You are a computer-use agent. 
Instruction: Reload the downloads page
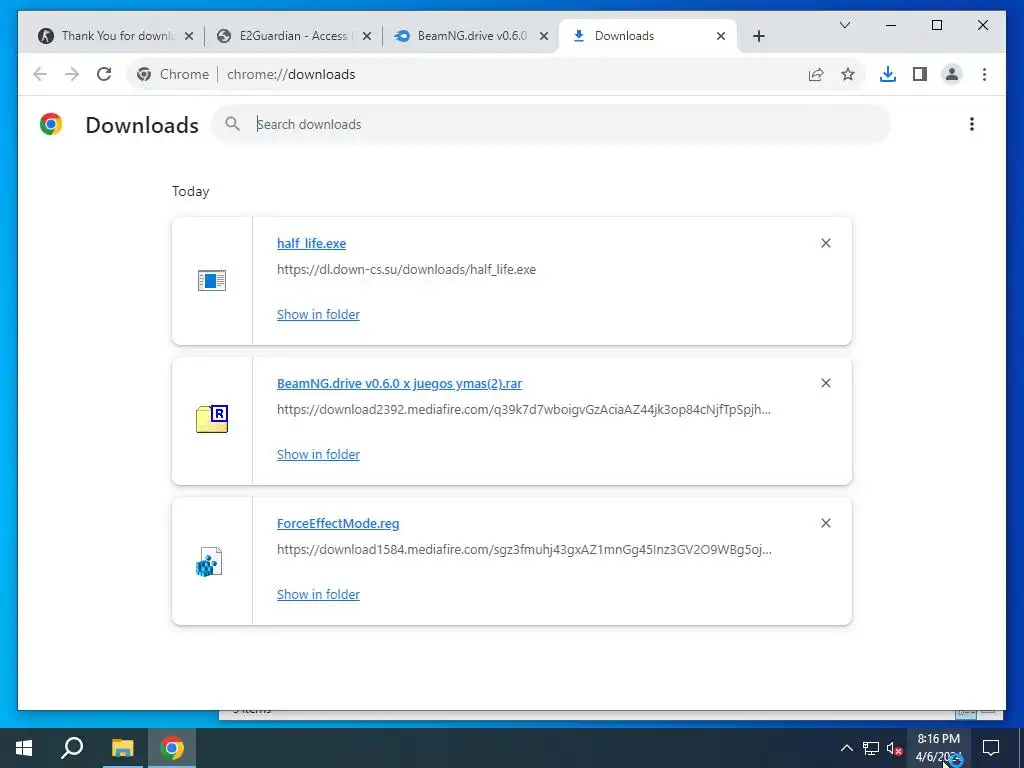[104, 74]
